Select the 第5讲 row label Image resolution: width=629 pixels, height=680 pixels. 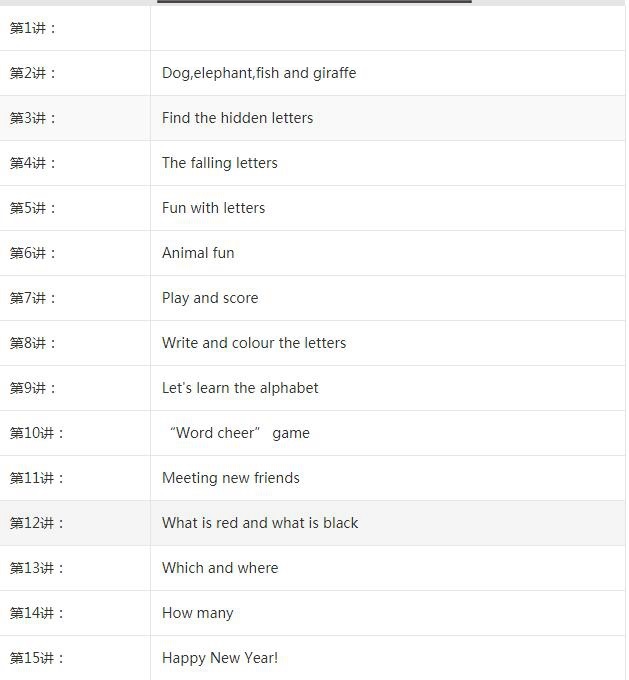pos(33,208)
